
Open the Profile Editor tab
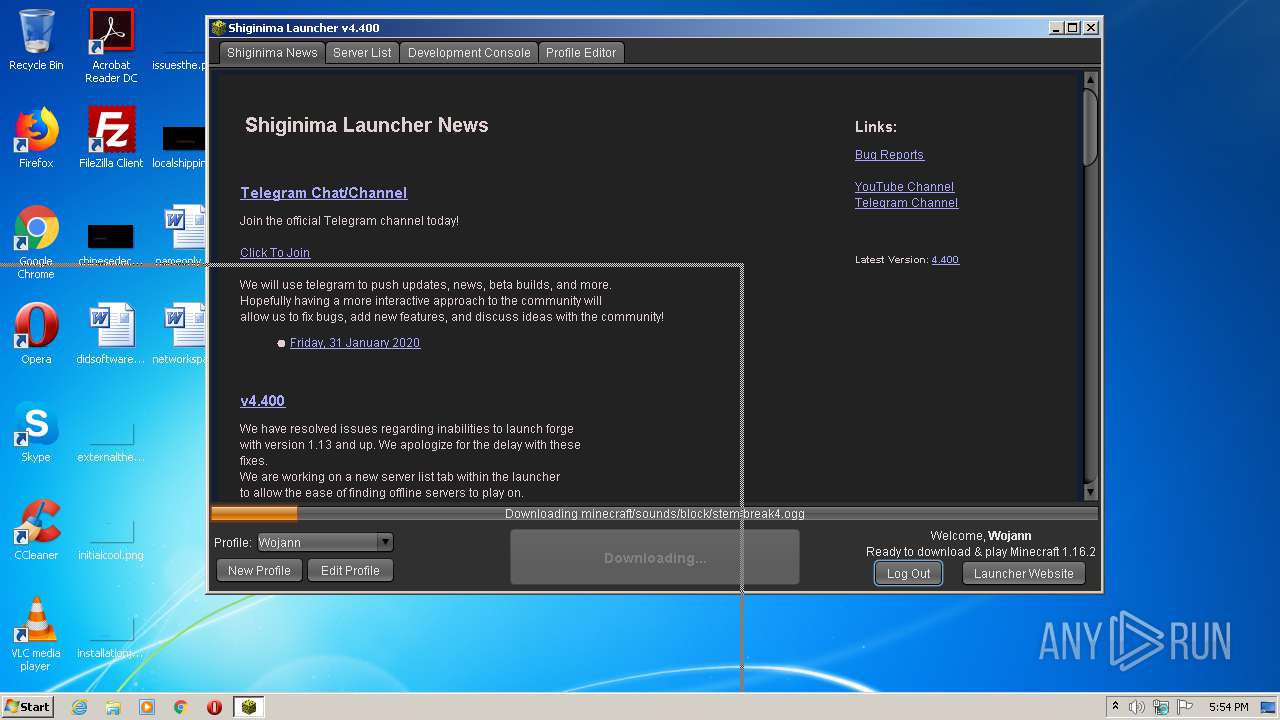581,53
